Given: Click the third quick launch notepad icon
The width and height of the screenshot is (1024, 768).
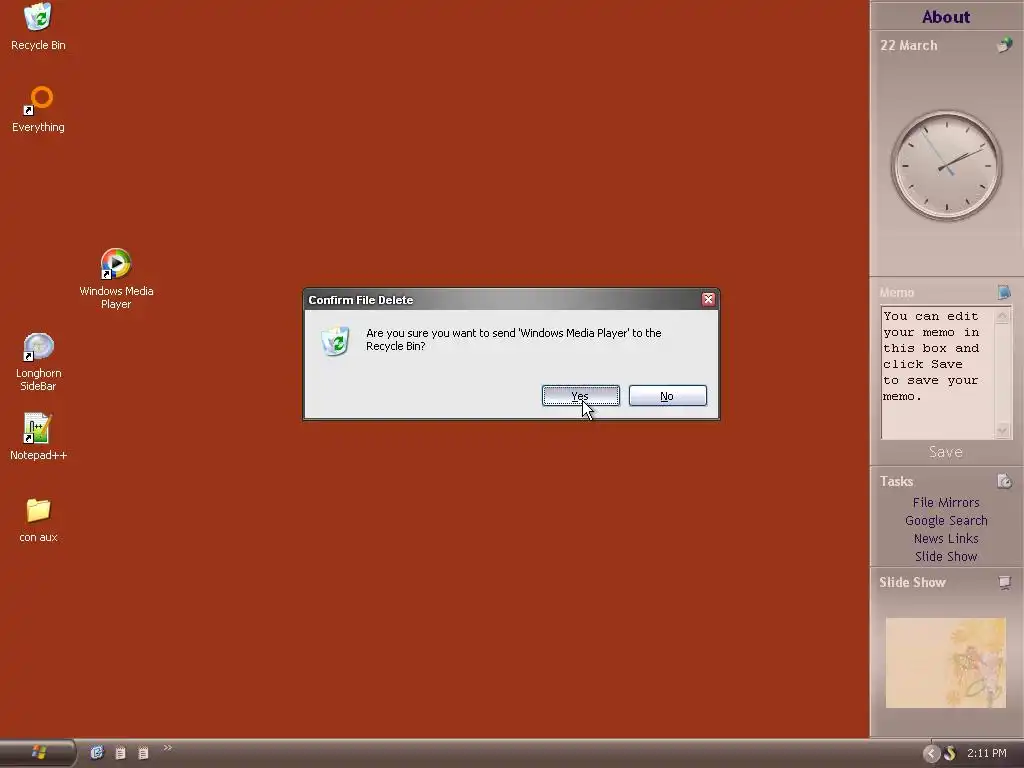Looking at the screenshot, I should coord(143,753).
